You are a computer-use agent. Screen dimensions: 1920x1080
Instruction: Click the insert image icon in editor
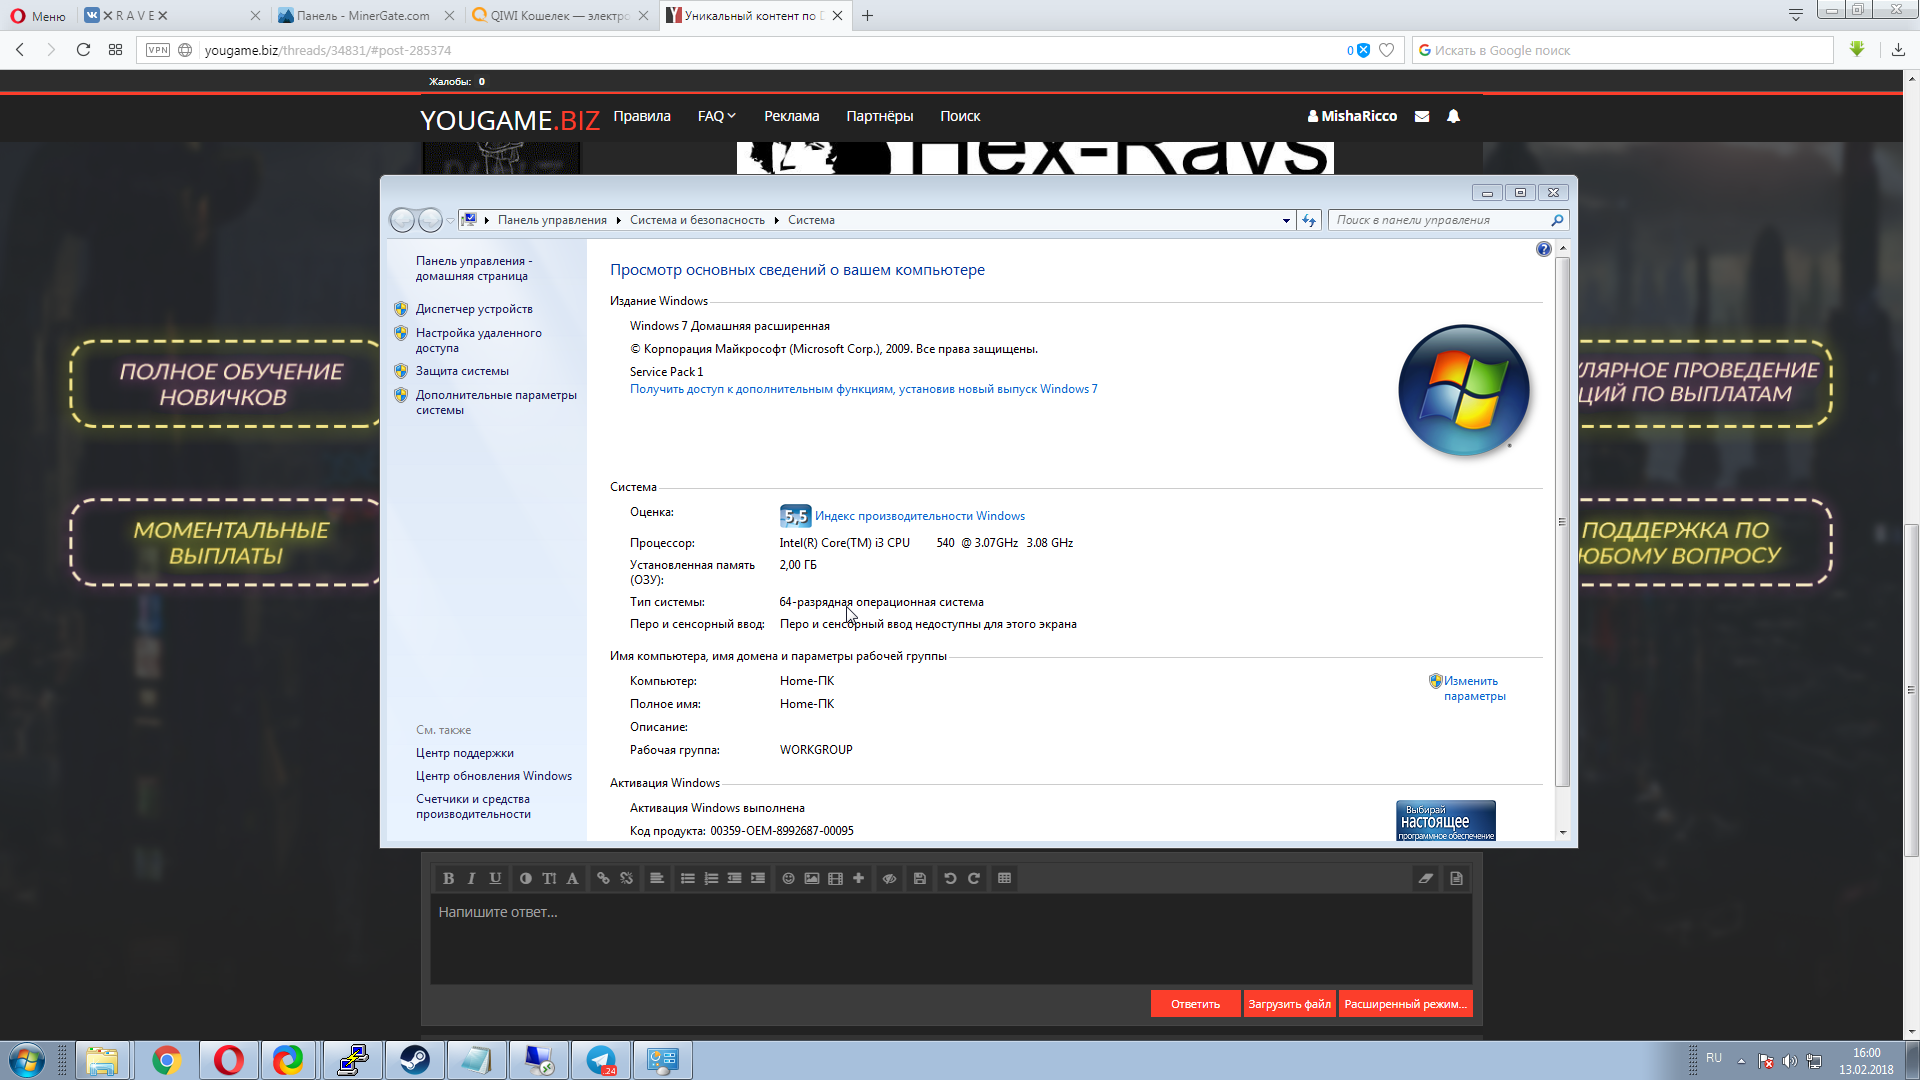click(811, 878)
